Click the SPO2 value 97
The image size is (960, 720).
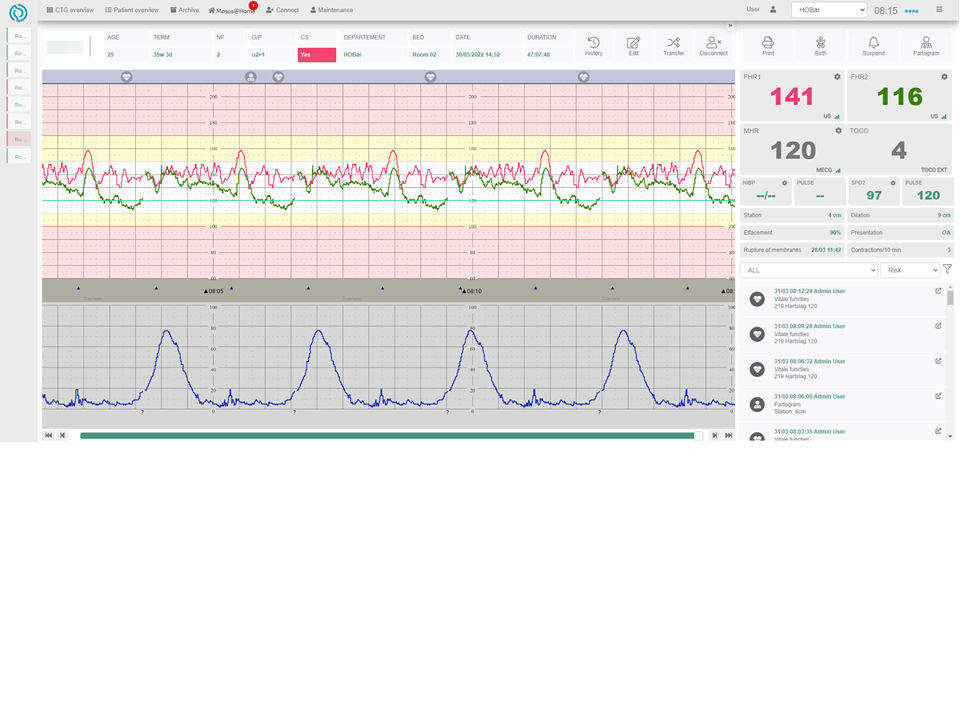click(874, 195)
